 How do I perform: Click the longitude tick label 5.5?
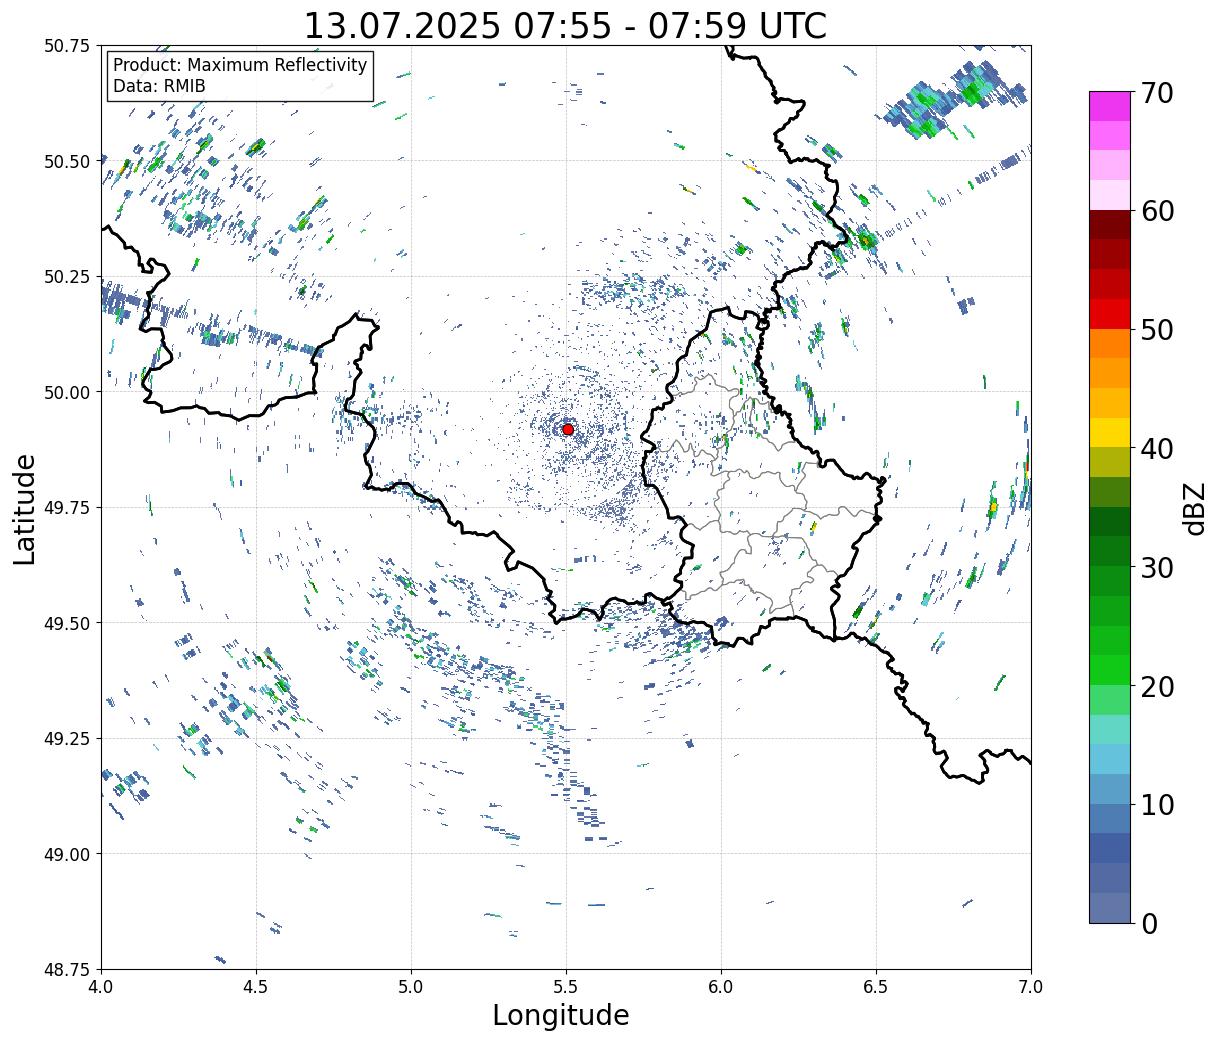(x=566, y=987)
